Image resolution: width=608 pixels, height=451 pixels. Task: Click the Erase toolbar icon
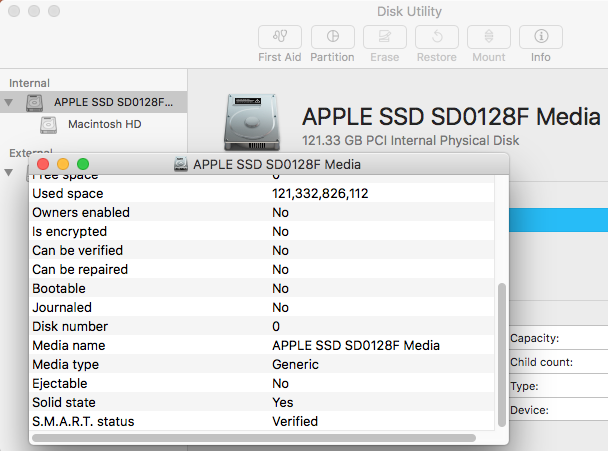(x=385, y=37)
